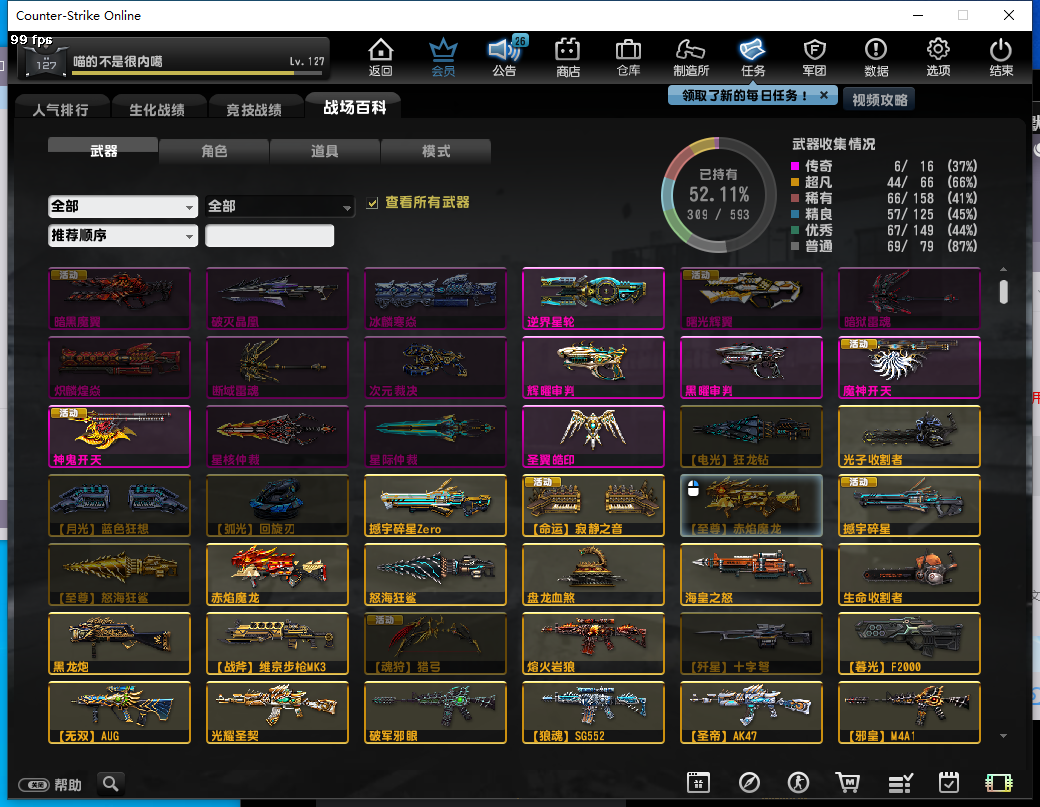The image size is (1040, 807).
Task: Click the 结束 power icon
Action: 1001,57
